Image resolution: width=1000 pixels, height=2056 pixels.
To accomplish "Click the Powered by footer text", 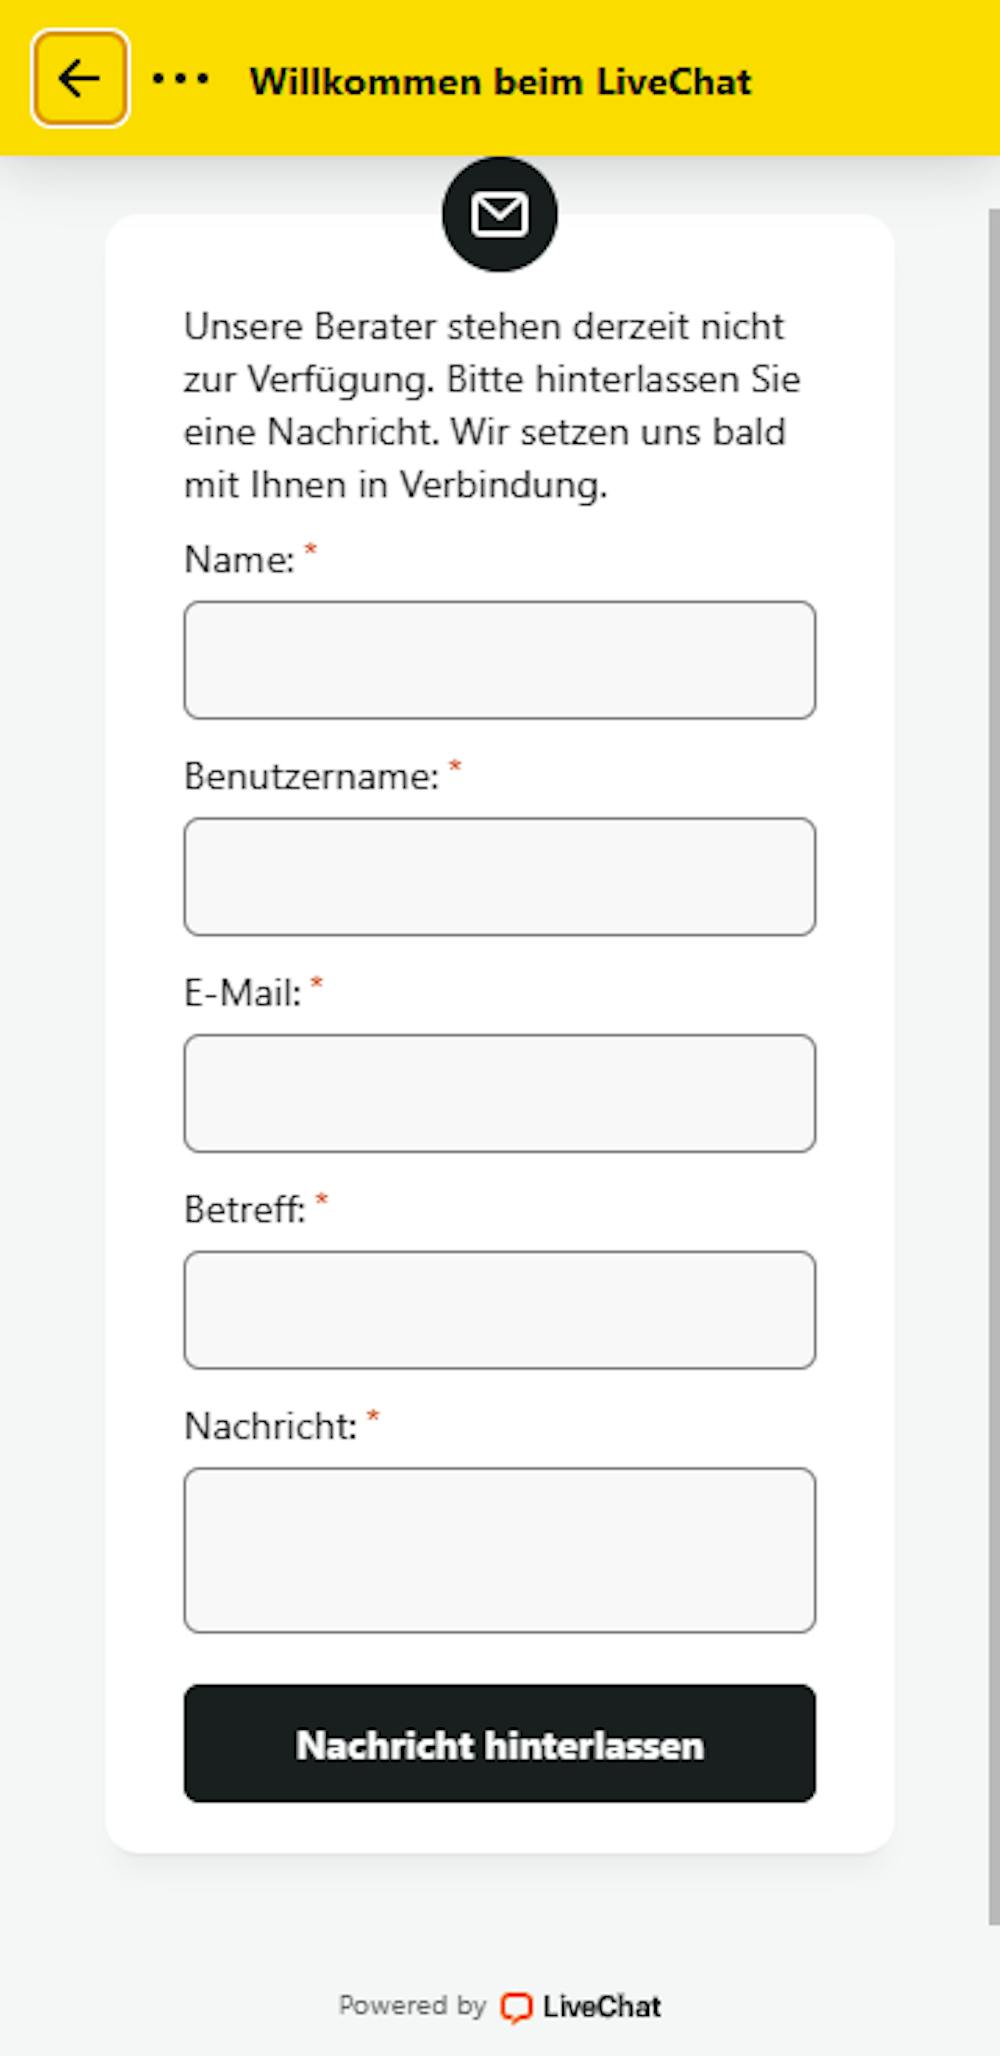I will (x=412, y=2006).
